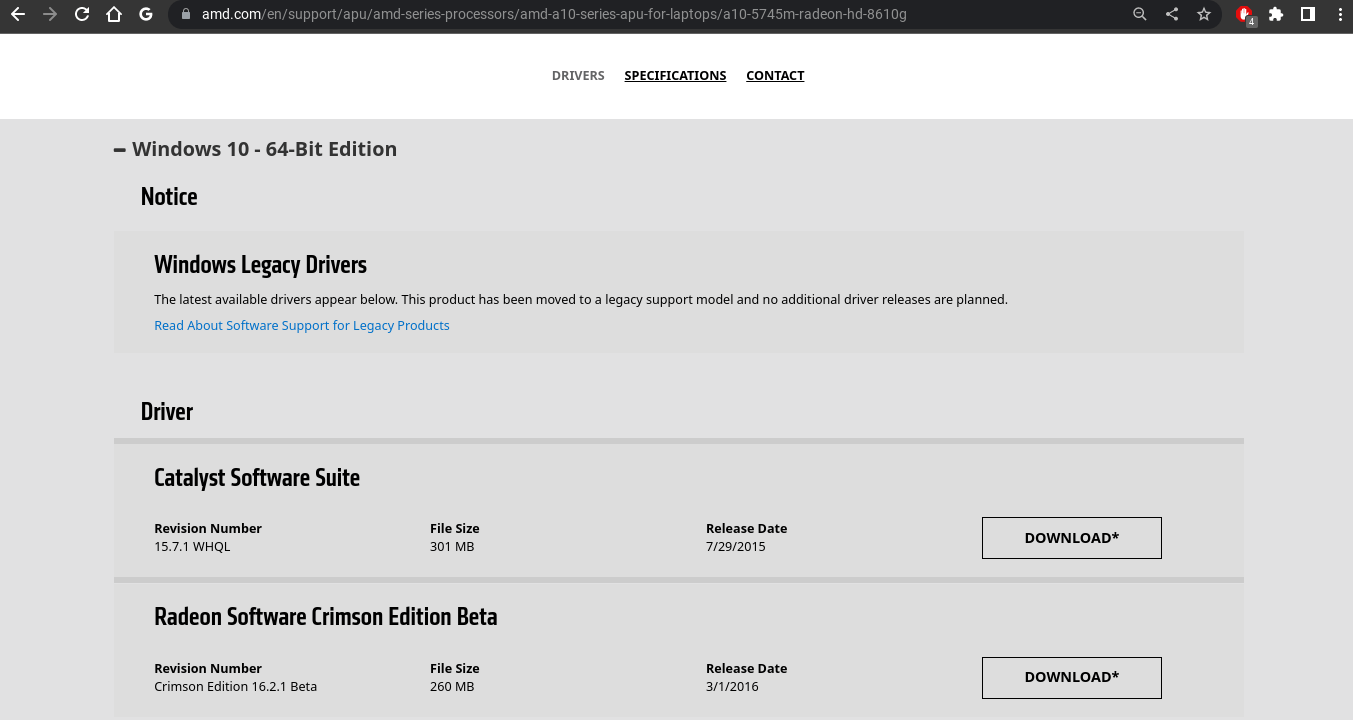Click the browser forward arrow

point(50,14)
